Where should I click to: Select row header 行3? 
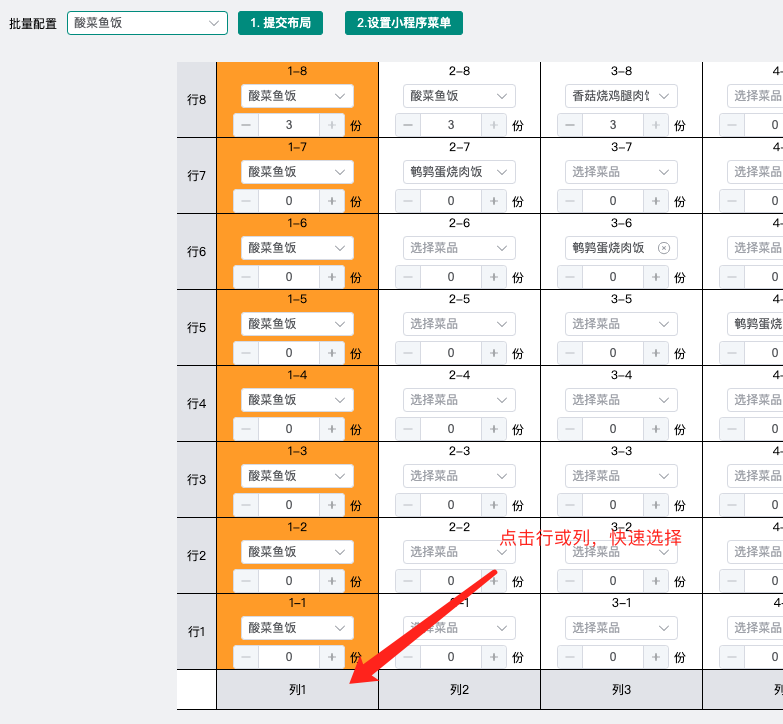(197, 479)
